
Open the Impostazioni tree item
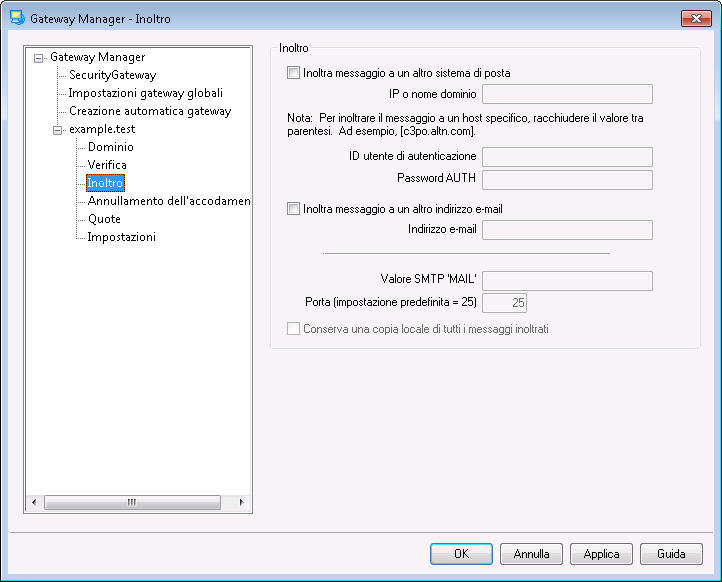point(122,237)
